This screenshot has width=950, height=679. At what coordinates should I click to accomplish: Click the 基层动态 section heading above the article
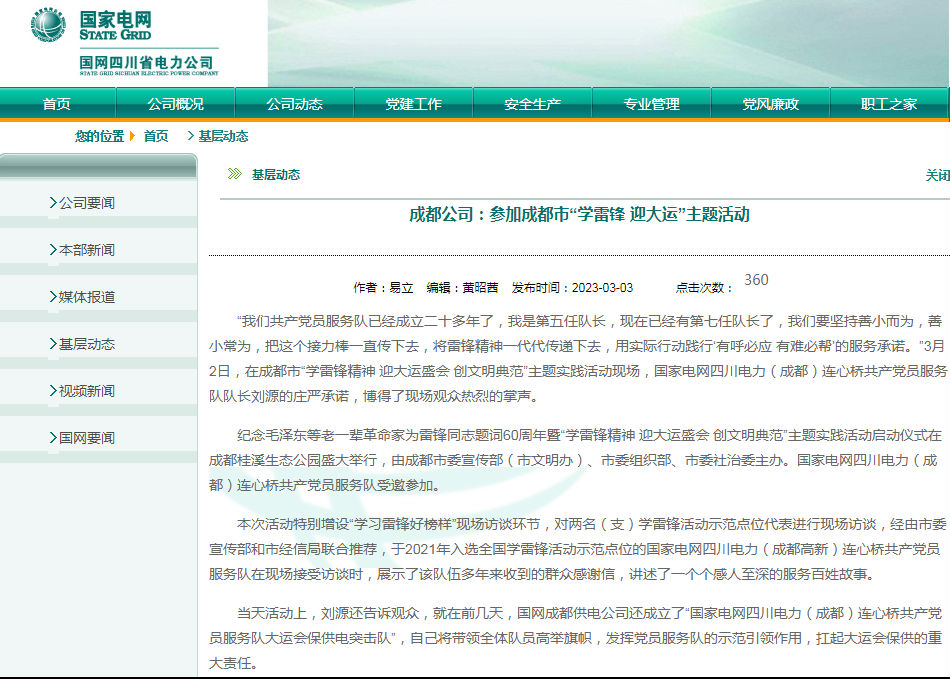[x=276, y=175]
